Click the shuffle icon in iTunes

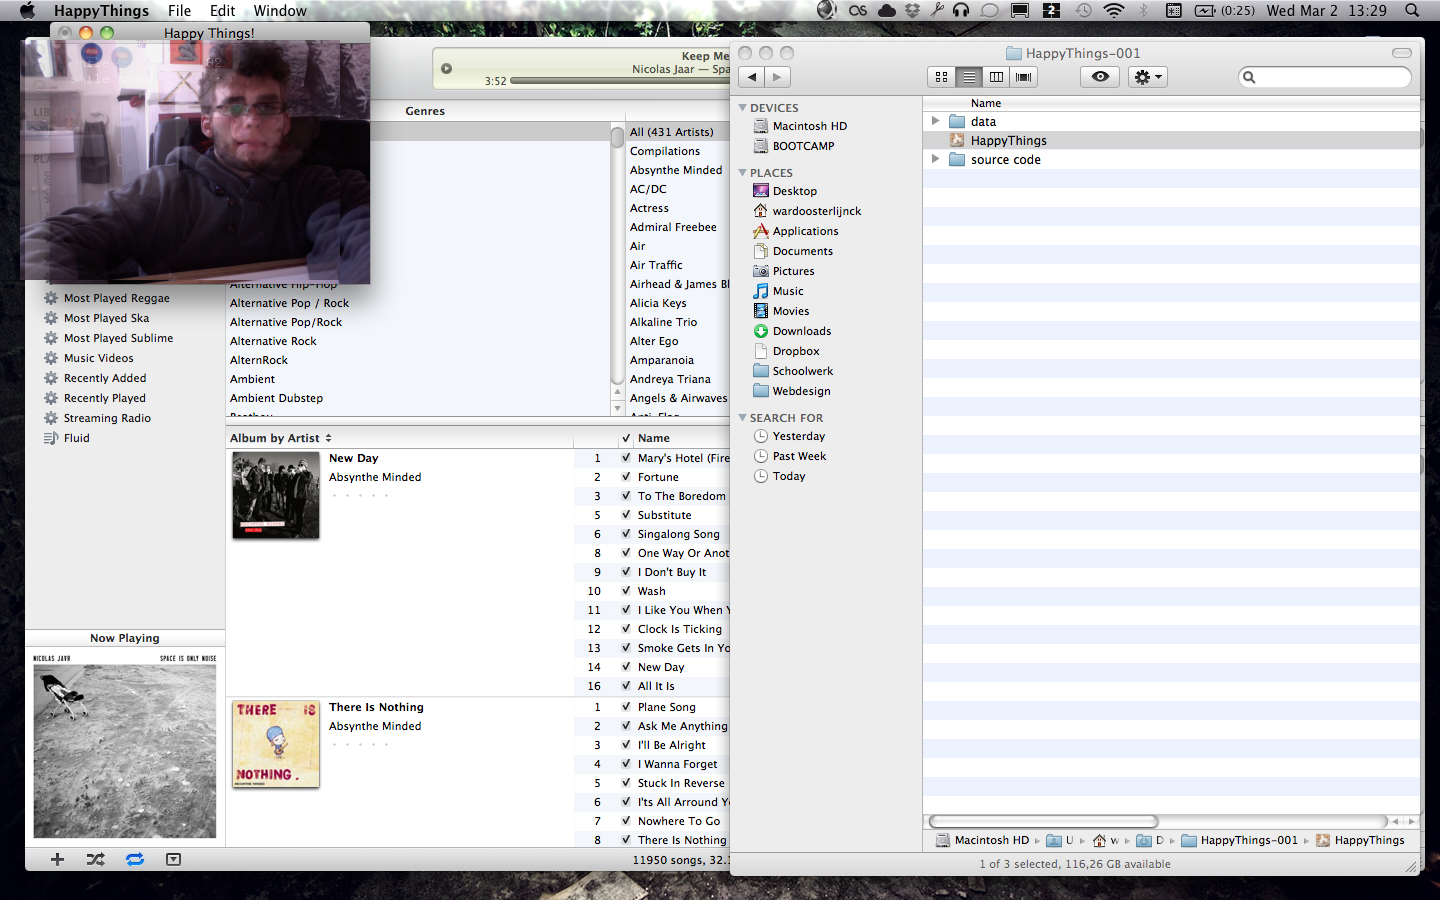pos(95,859)
